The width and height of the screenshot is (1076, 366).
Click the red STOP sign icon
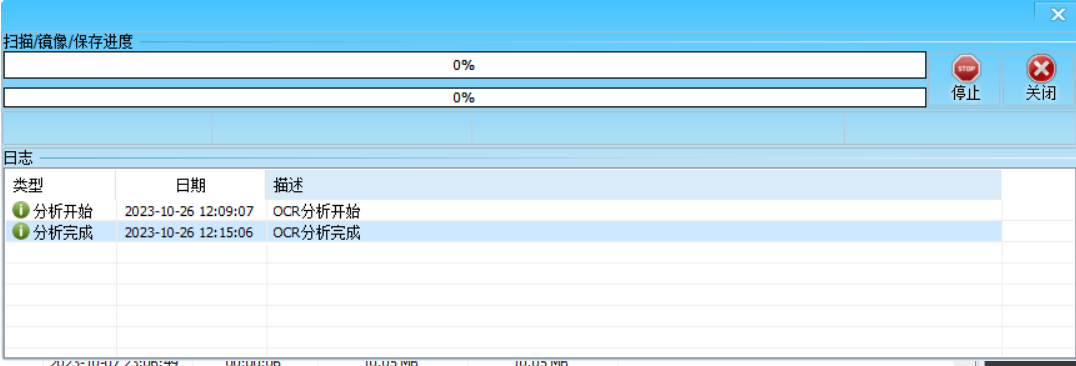click(966, 69)
